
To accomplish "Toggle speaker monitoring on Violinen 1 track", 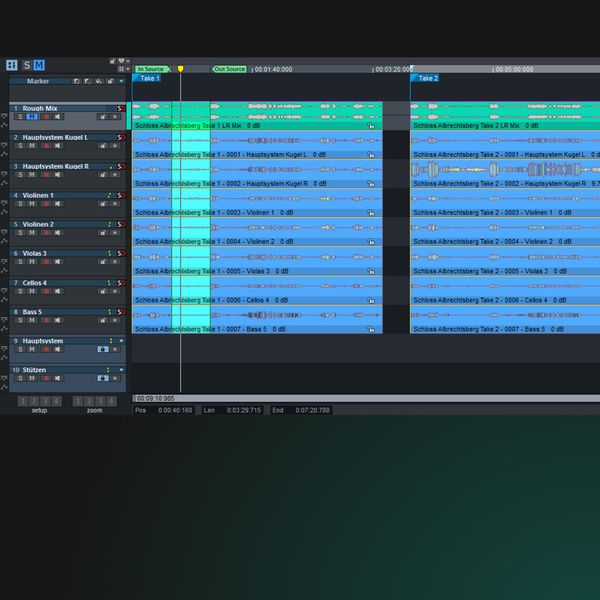I will pyautogui.click(x=57, y=204).
